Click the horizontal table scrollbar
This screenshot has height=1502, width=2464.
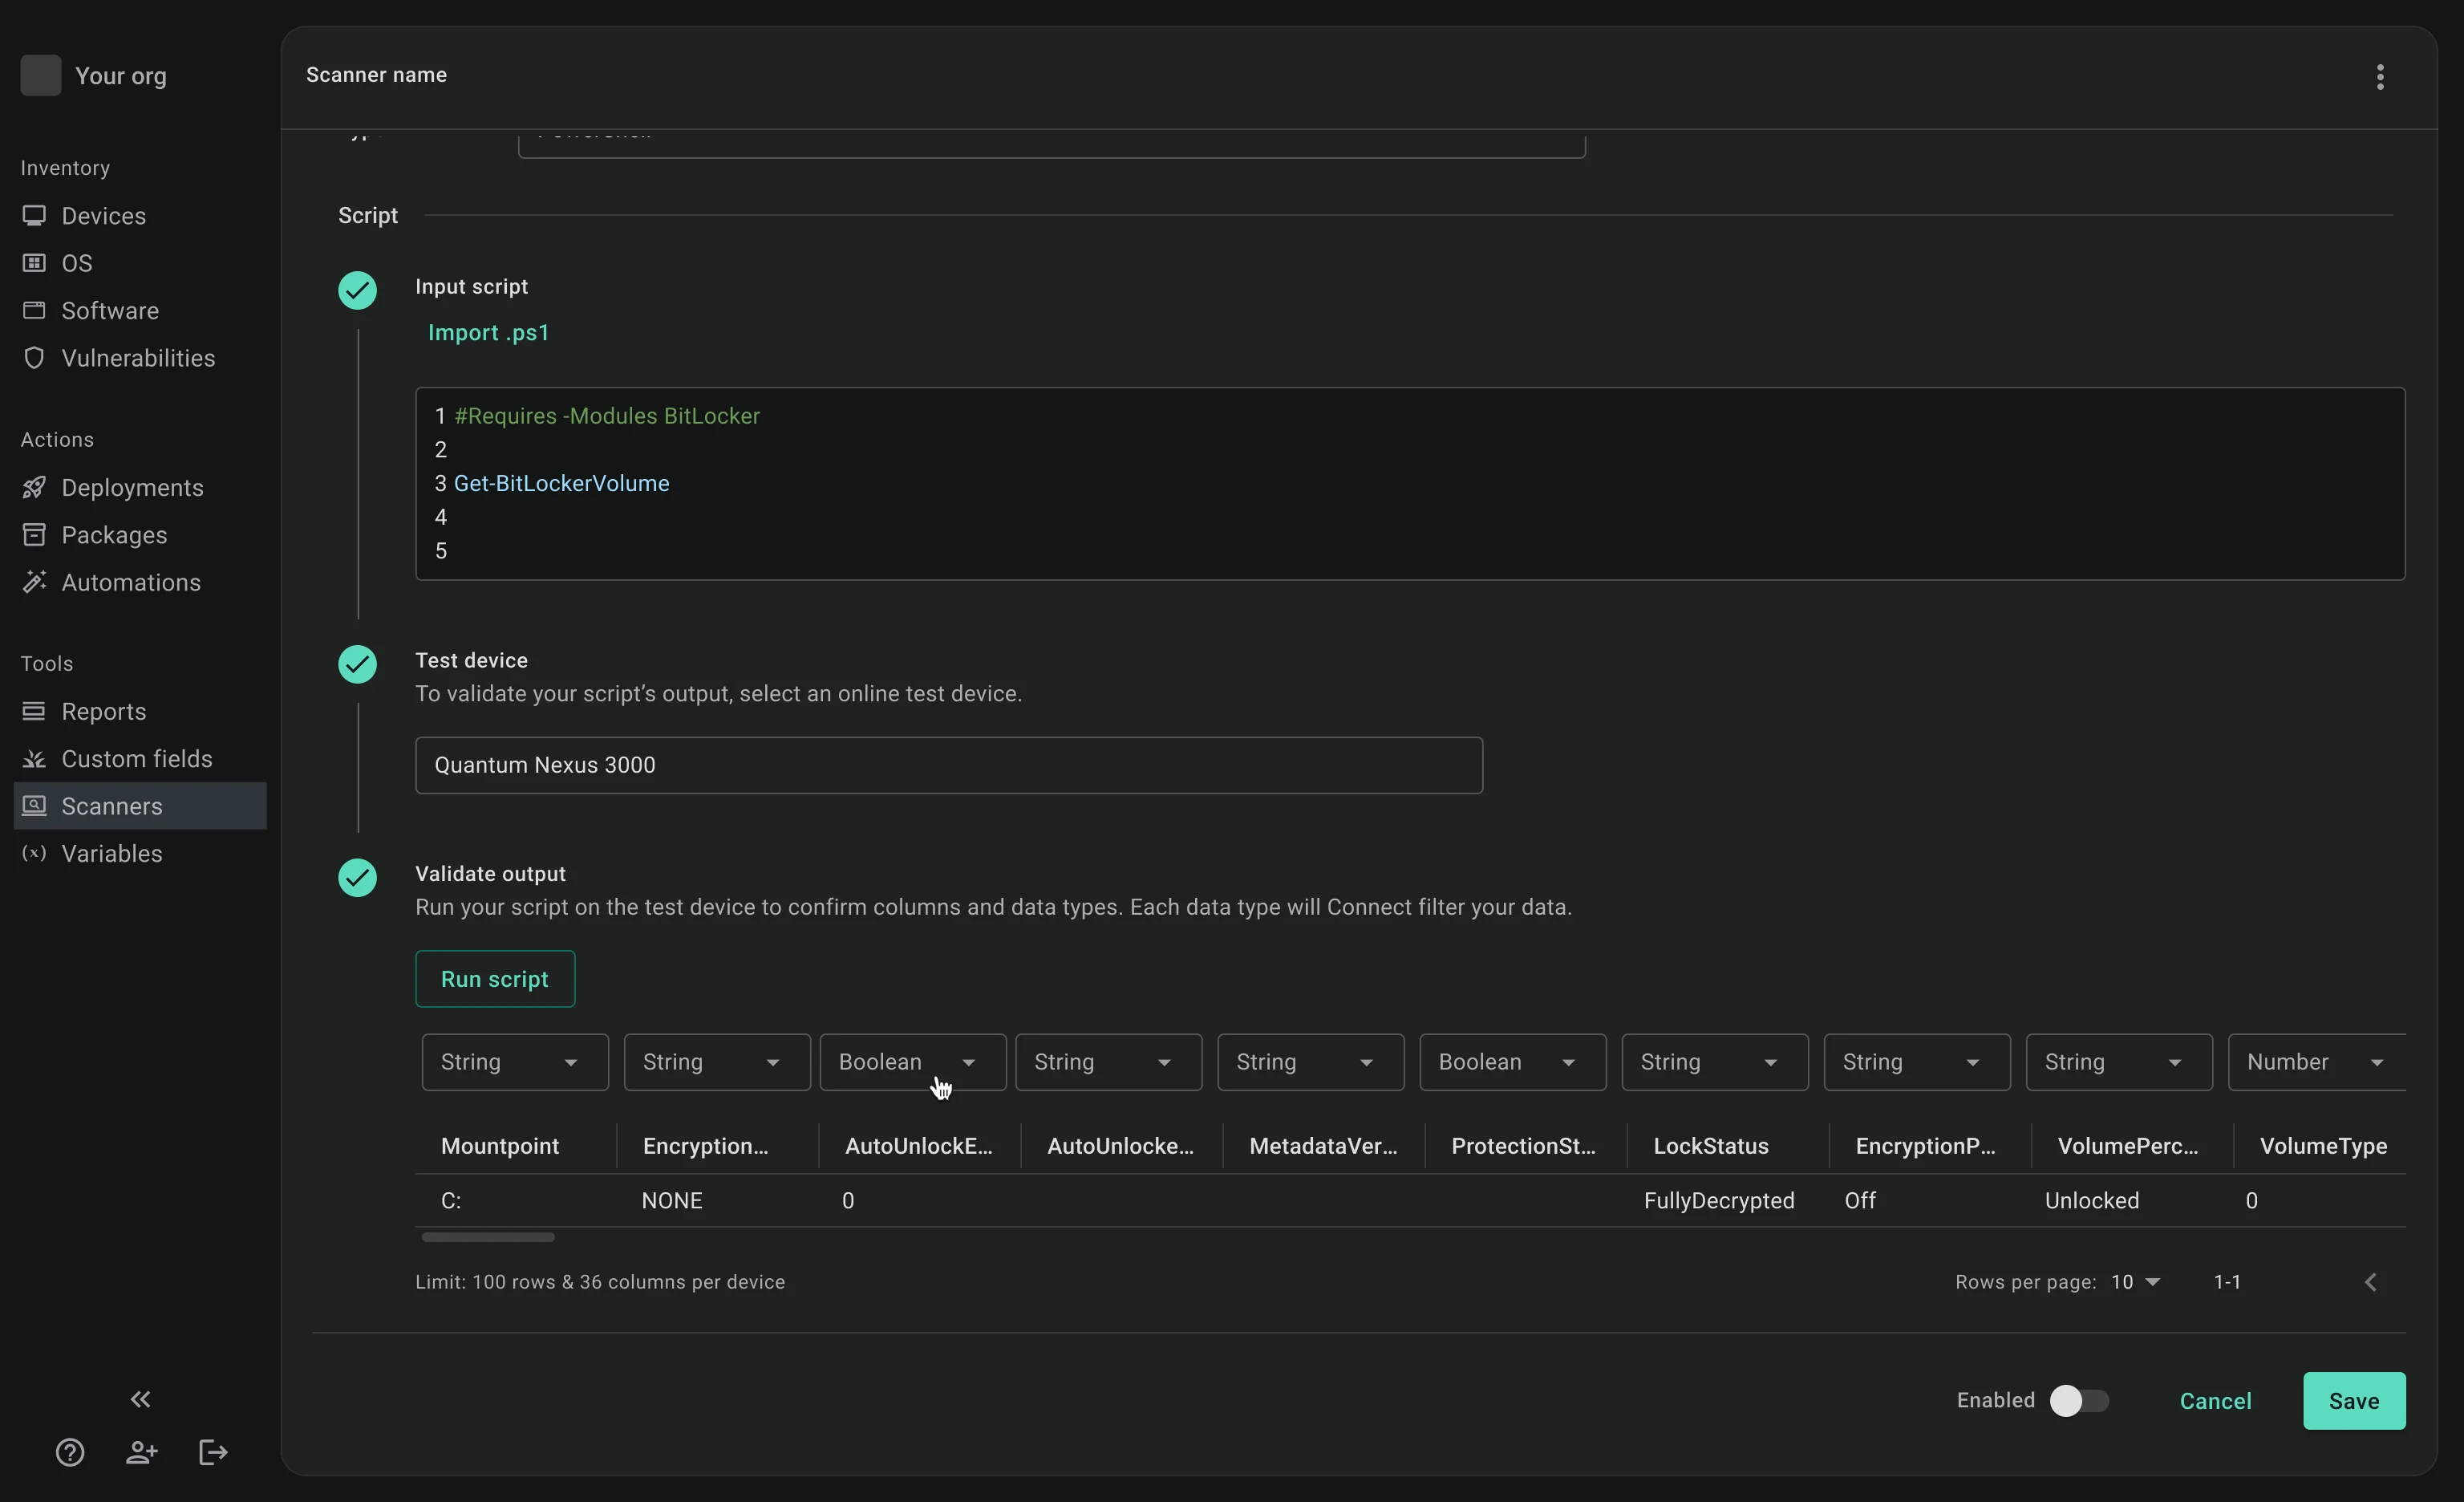[488, 1237]
